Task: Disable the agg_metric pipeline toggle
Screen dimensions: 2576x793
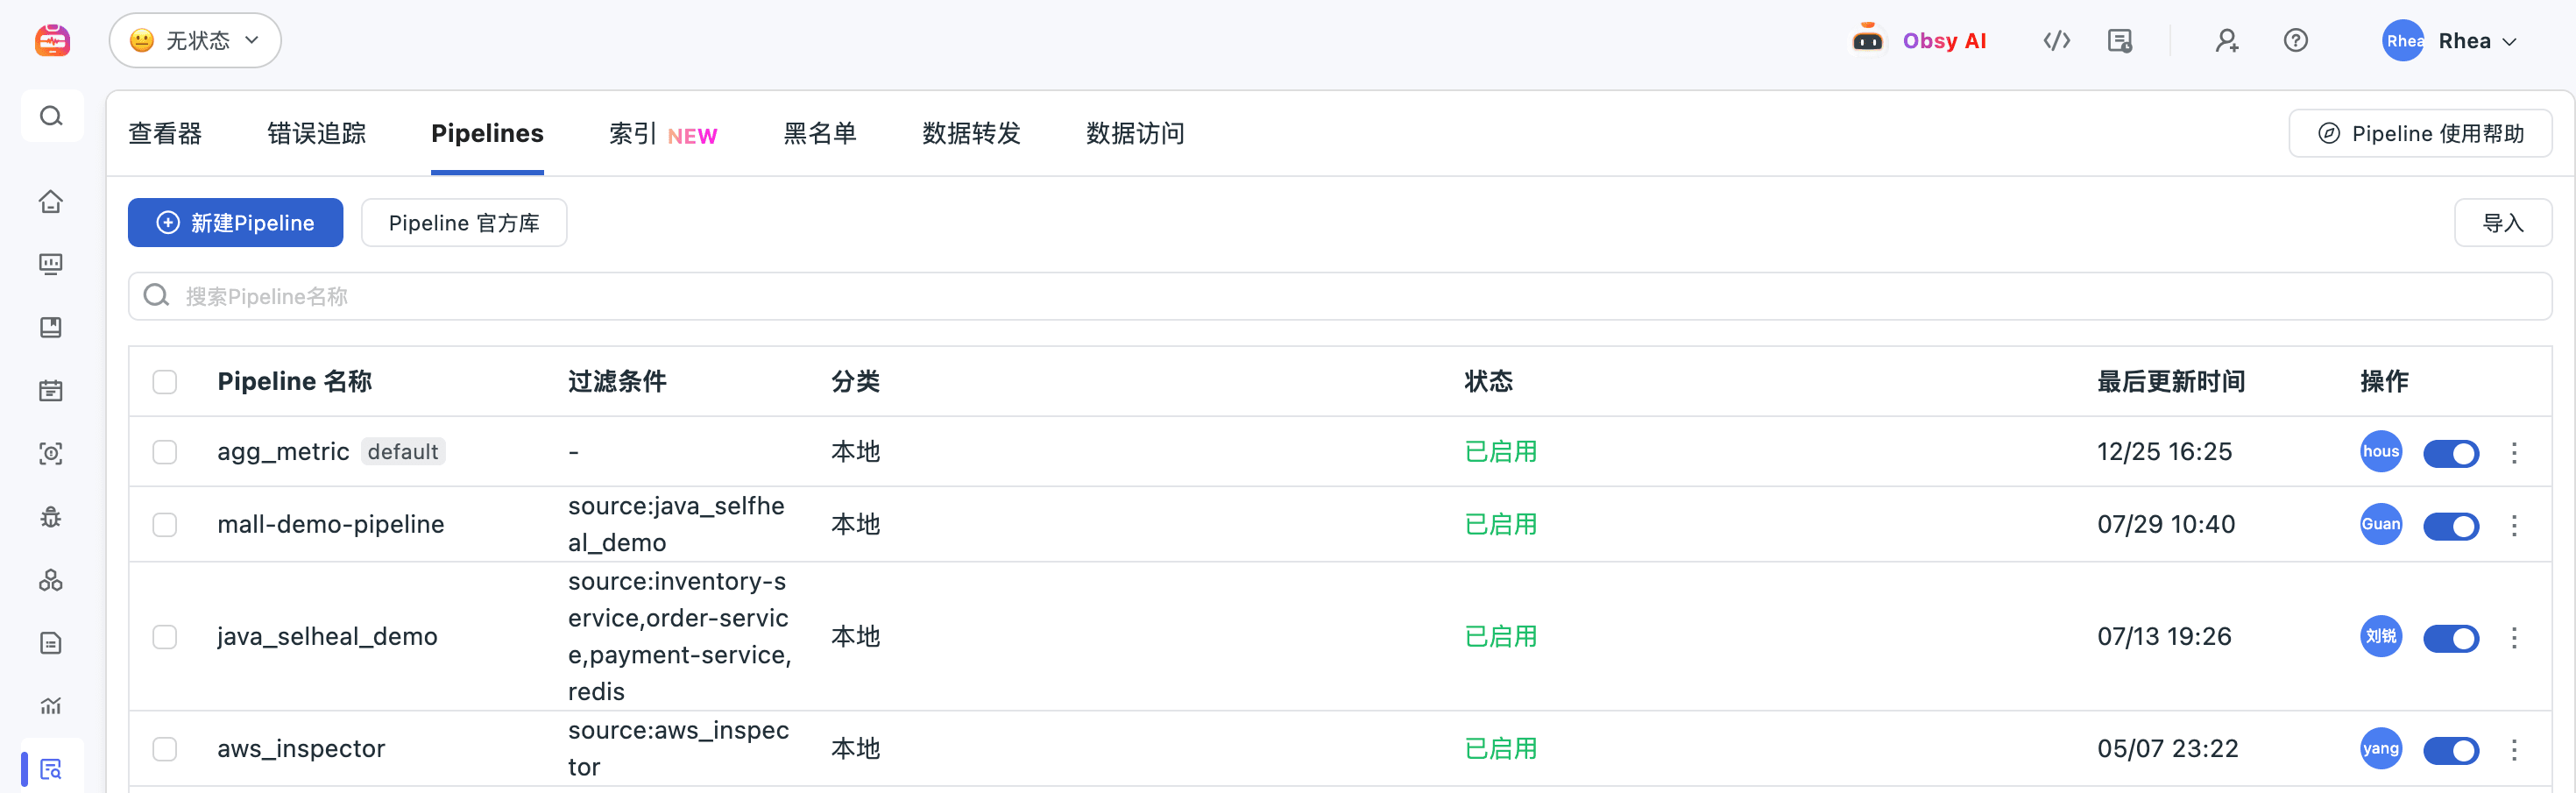Action: (2450, 453)
